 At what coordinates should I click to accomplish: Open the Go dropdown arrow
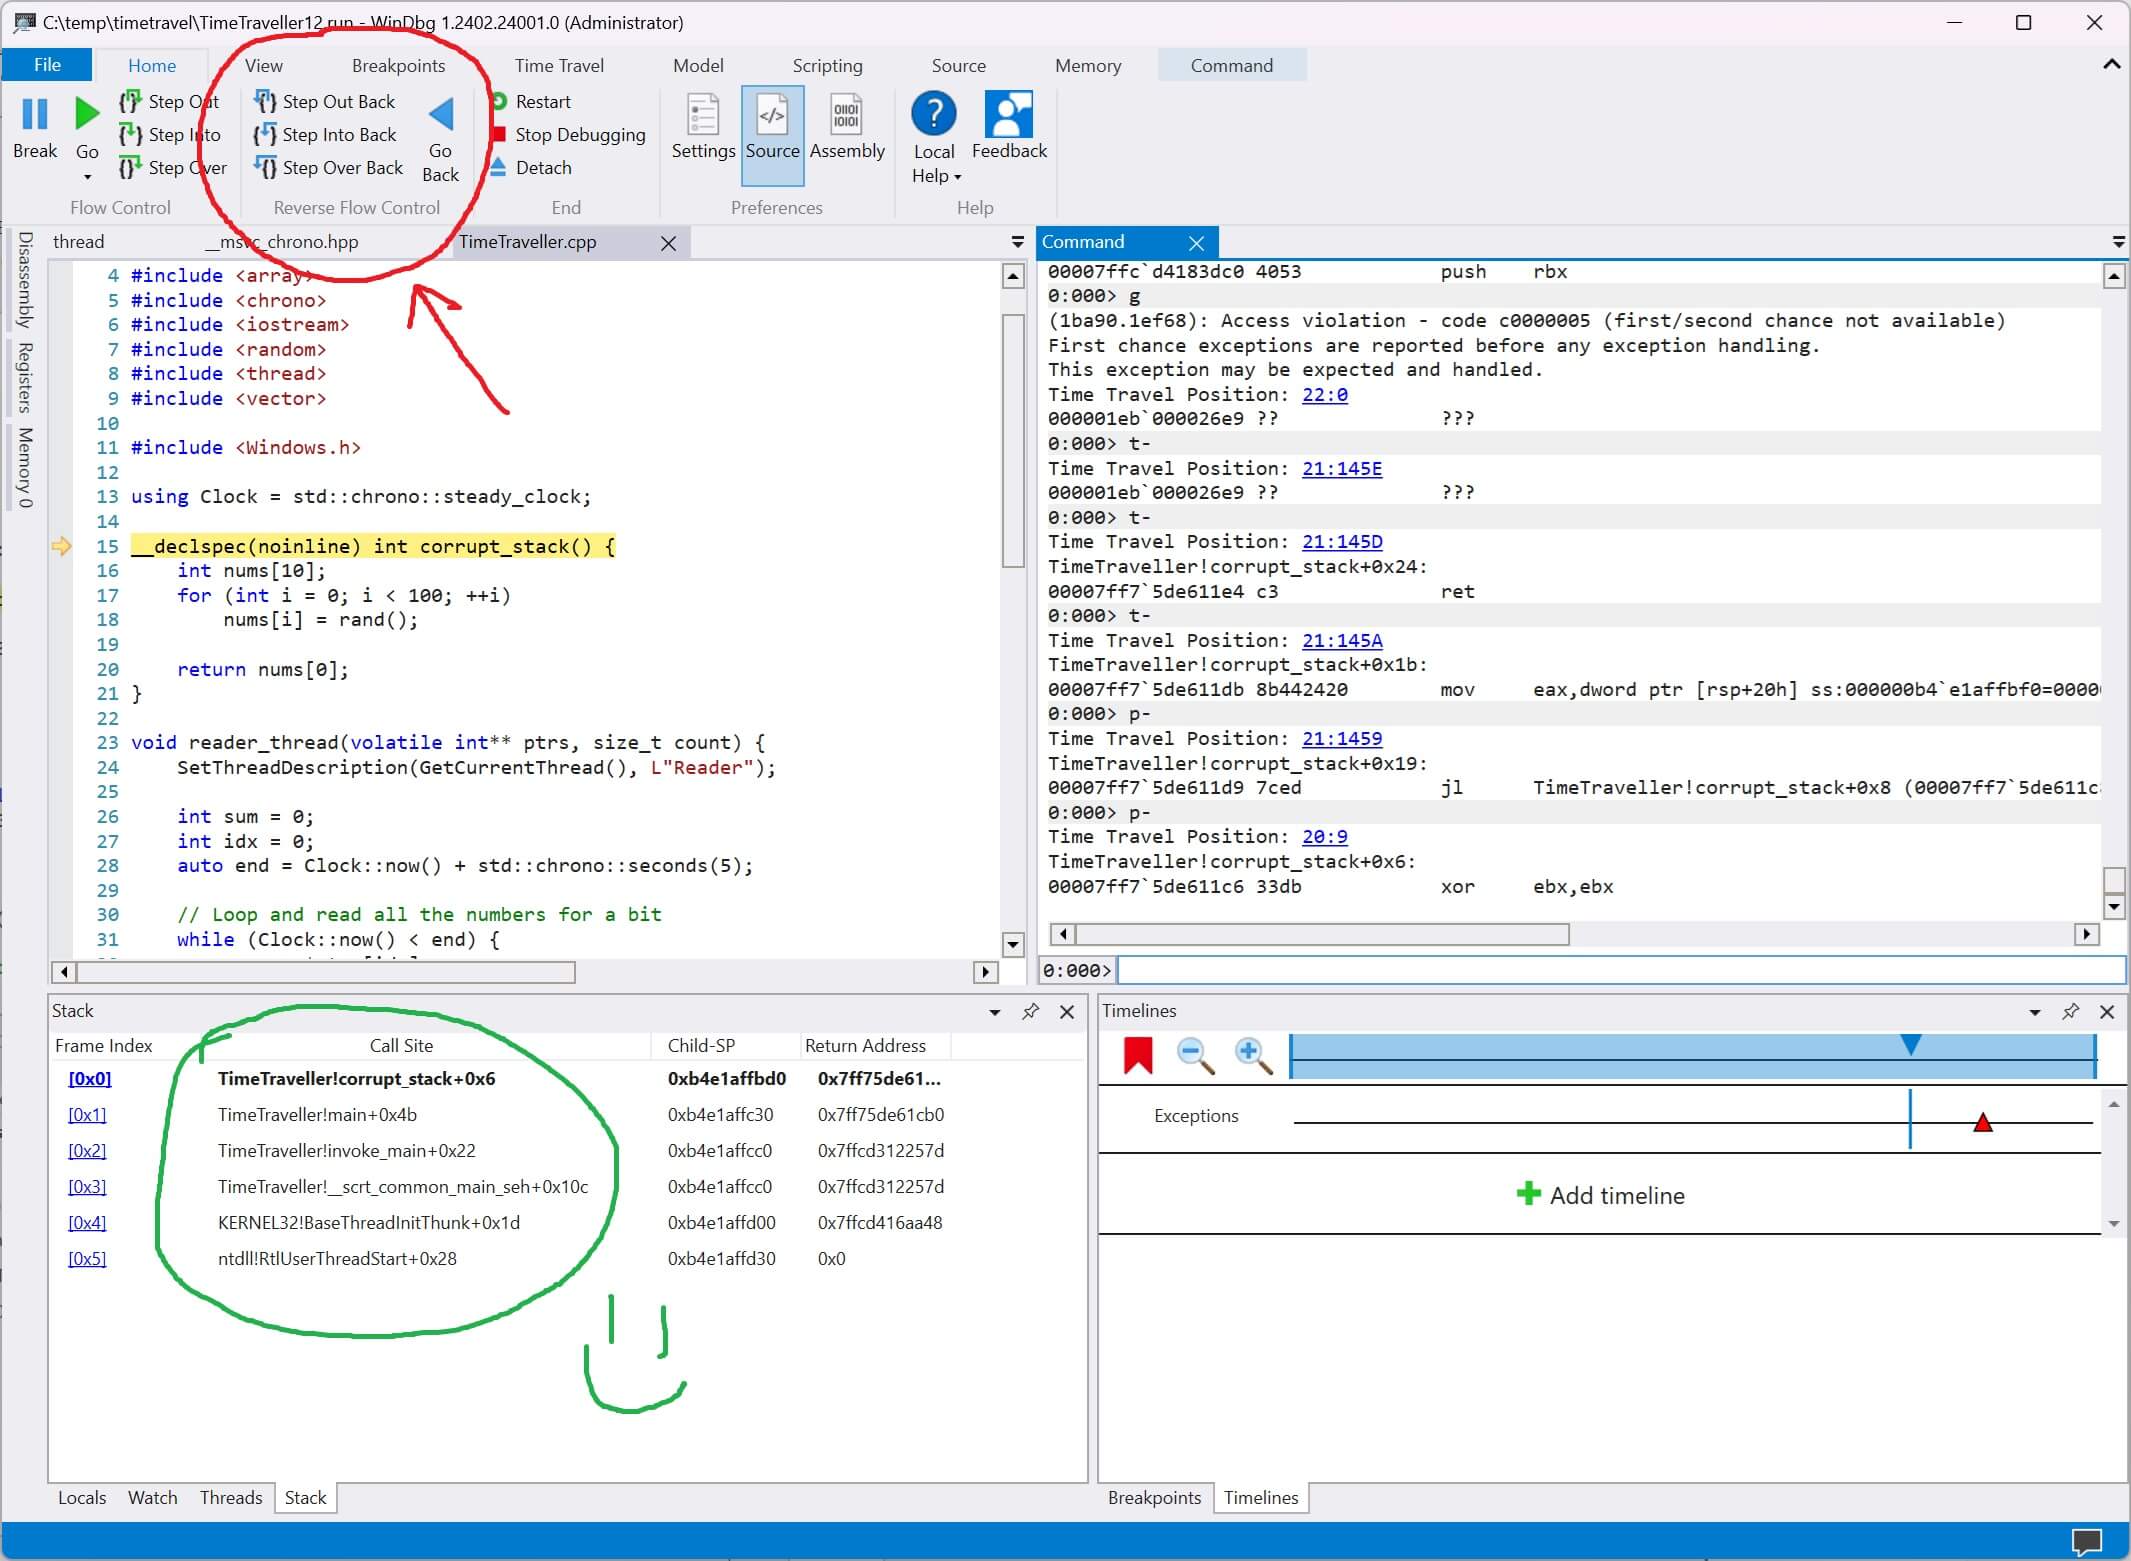point(87,178)
